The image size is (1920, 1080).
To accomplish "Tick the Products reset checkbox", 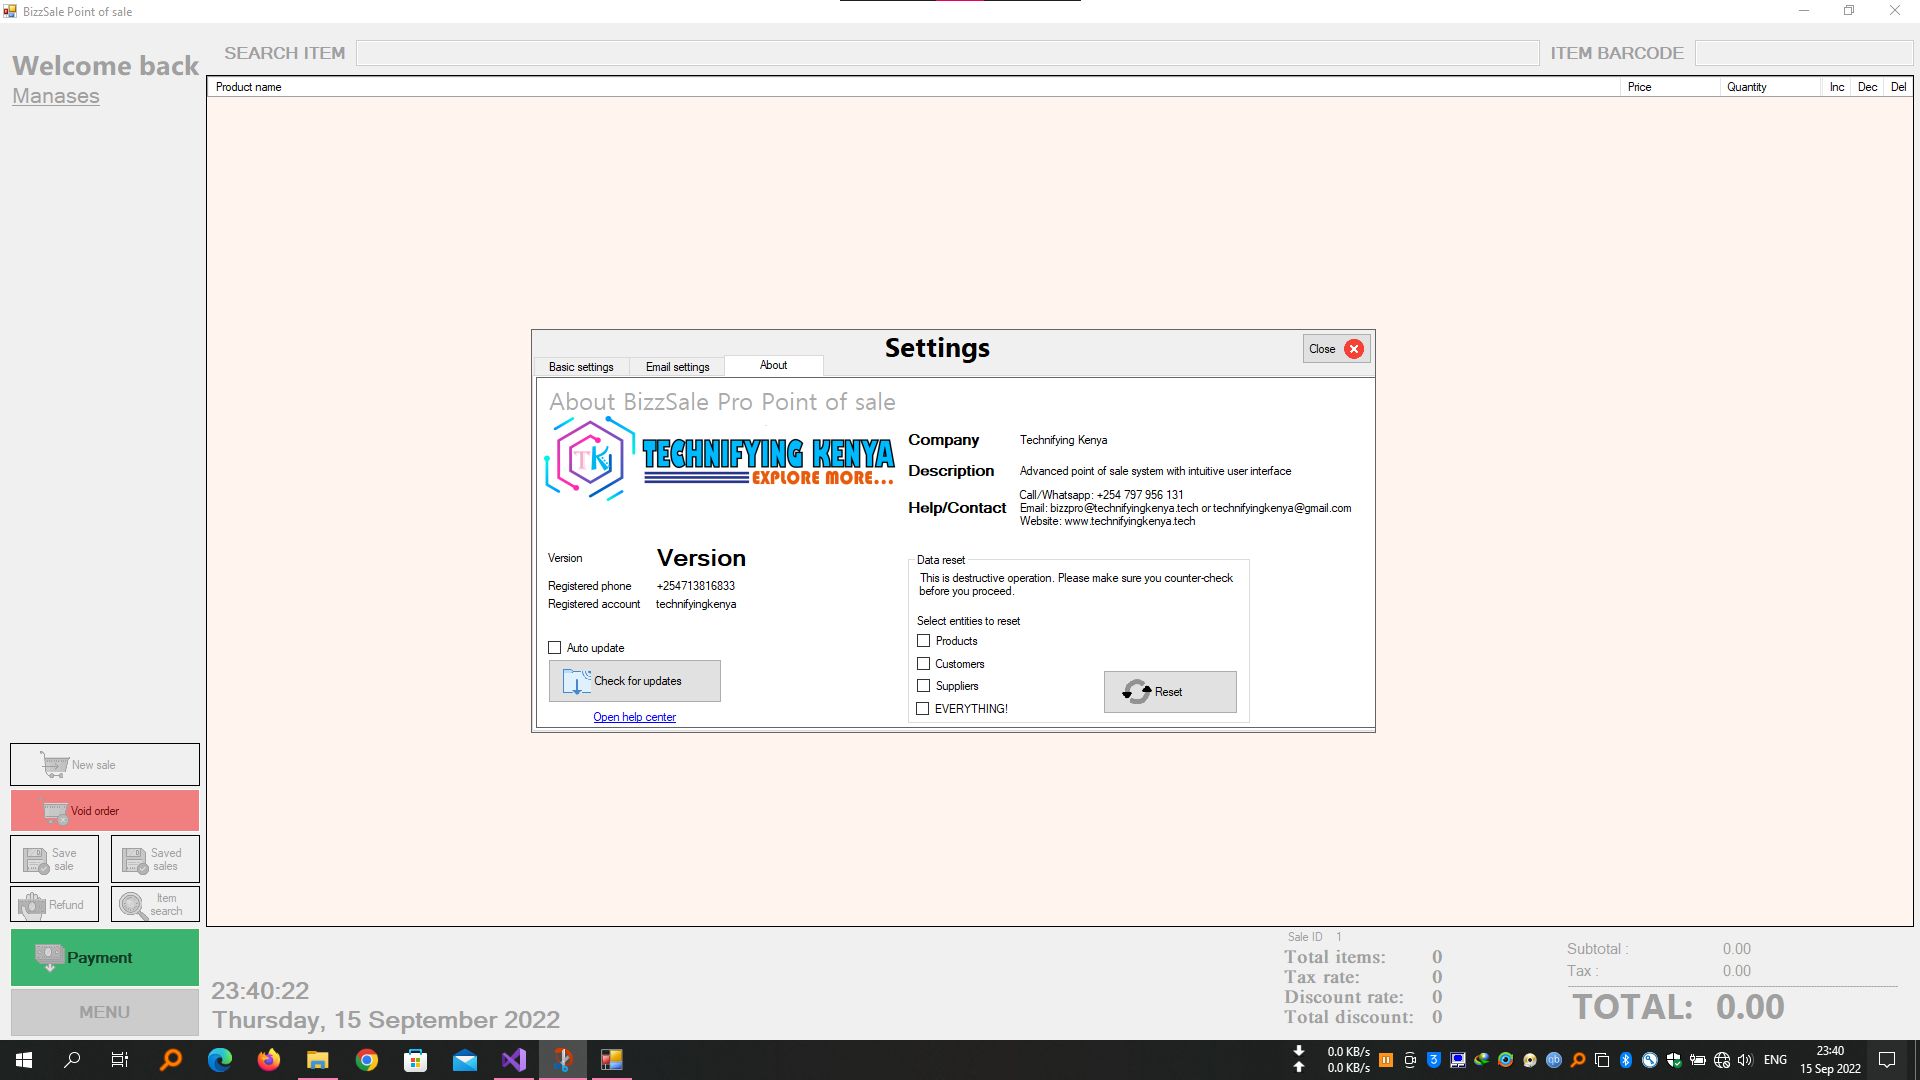I will pos(924,641).
